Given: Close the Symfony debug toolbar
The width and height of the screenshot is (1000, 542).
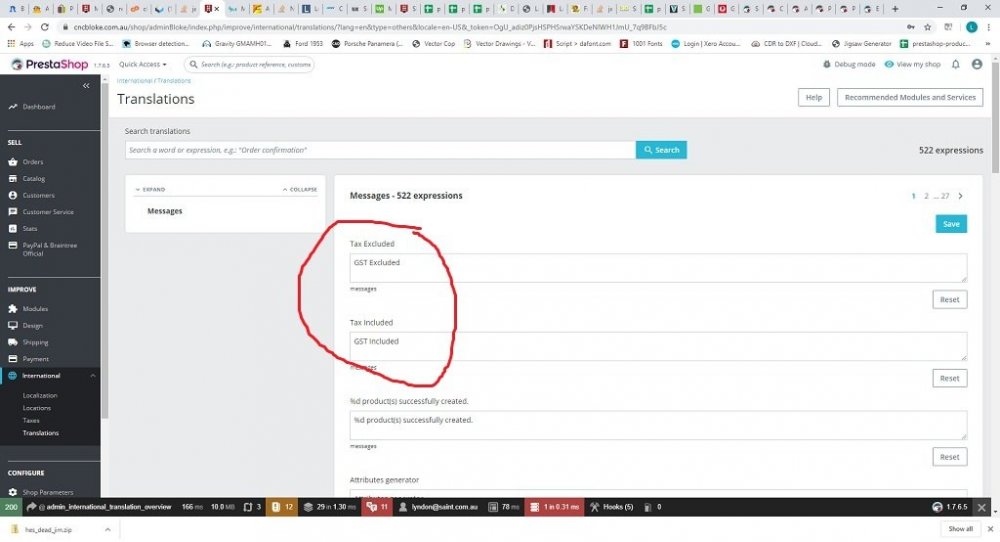Looking at the screenshot, I should [x=982, y=508].
